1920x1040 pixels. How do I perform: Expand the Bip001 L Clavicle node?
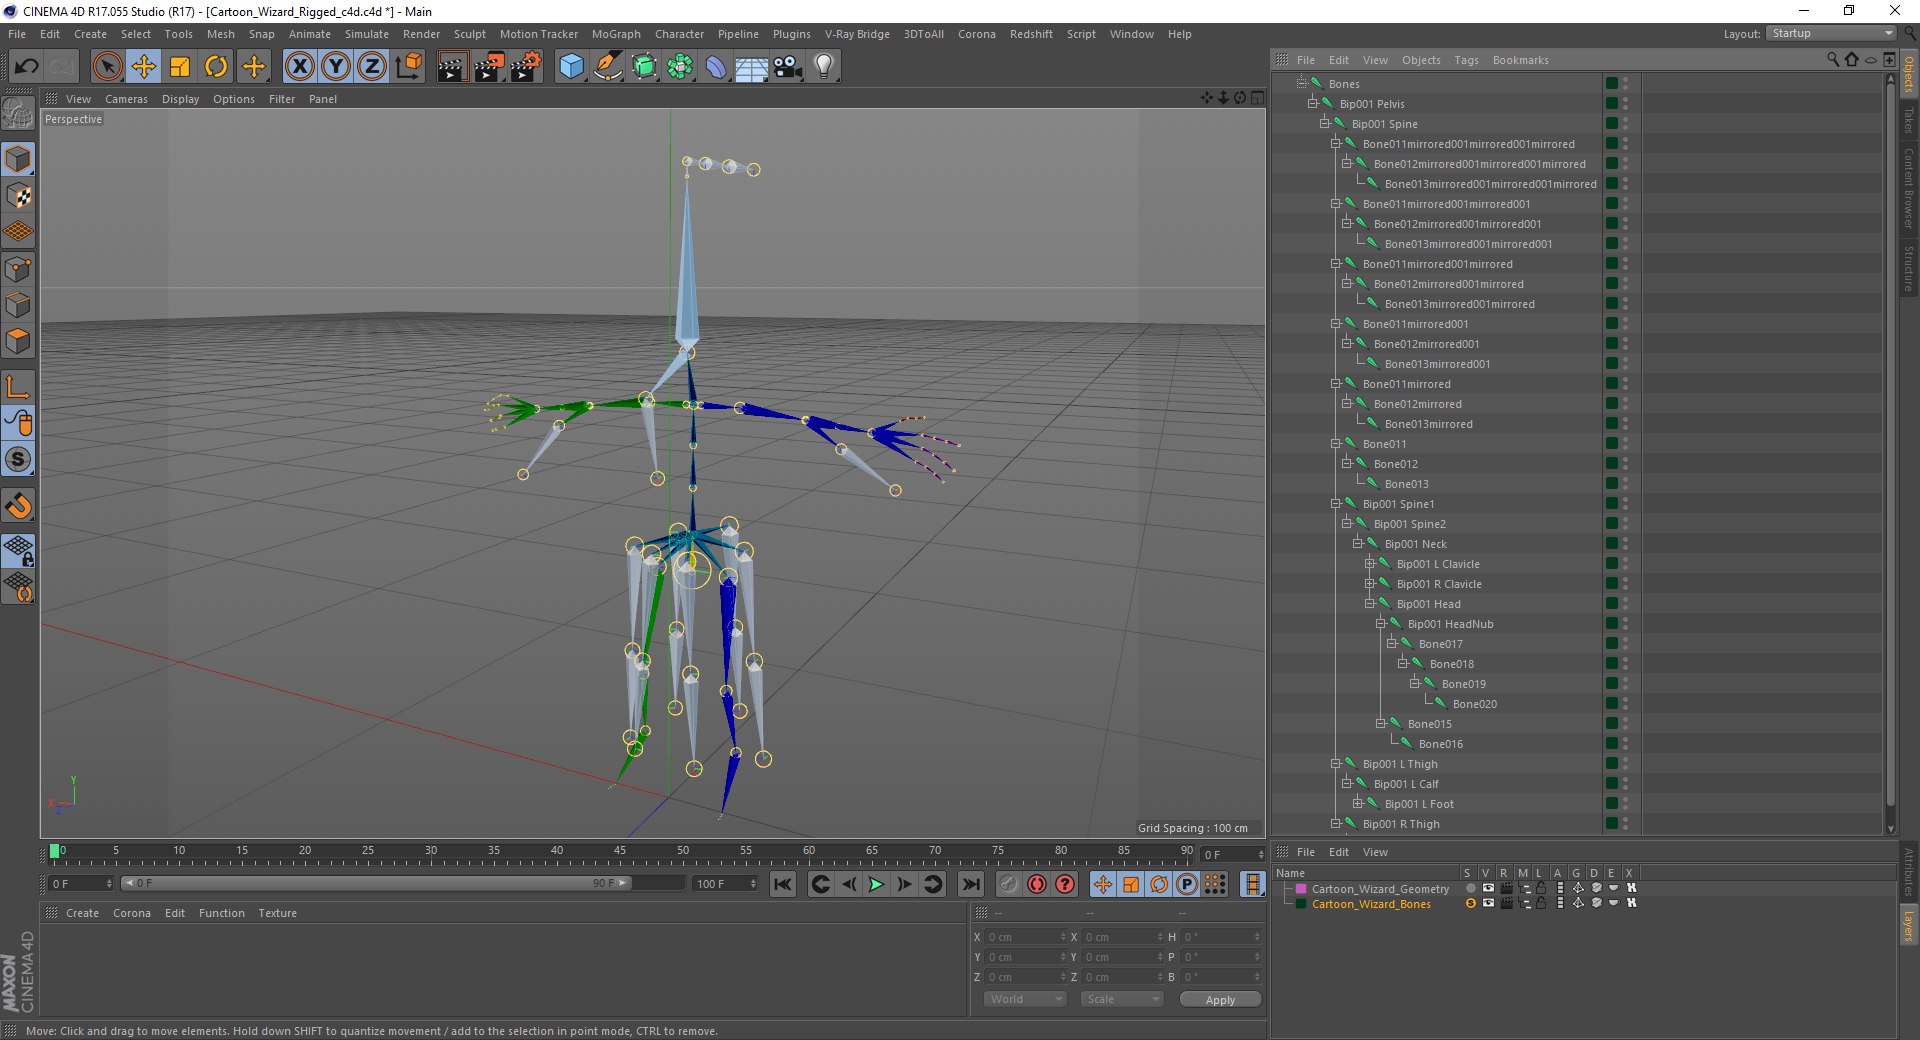[1369, 563]
